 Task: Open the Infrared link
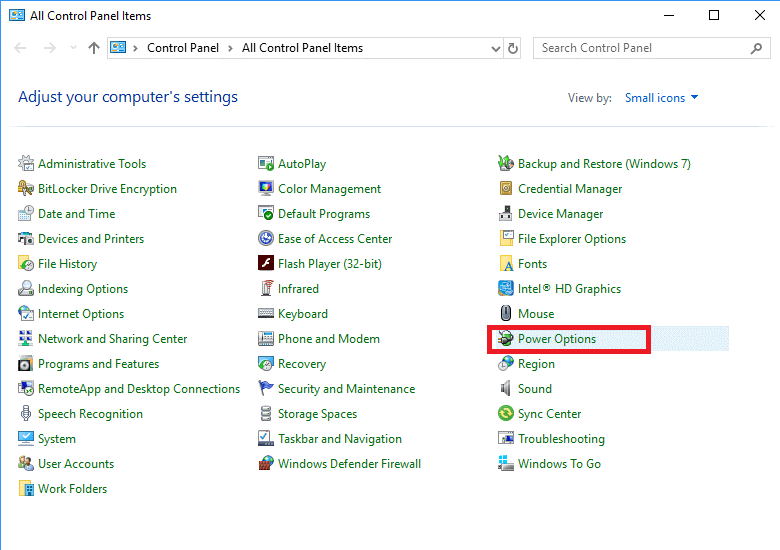pos(298,288)
